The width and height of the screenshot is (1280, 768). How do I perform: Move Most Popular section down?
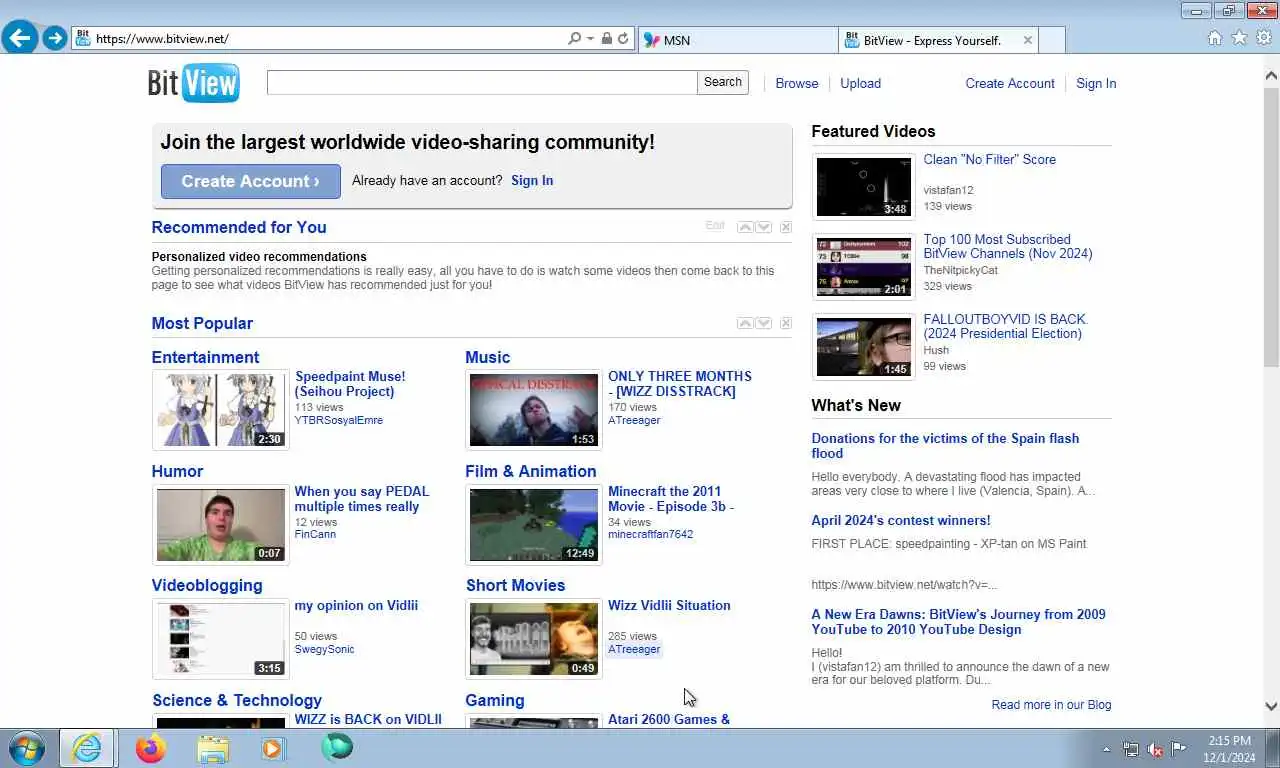[x=764, y=323]
